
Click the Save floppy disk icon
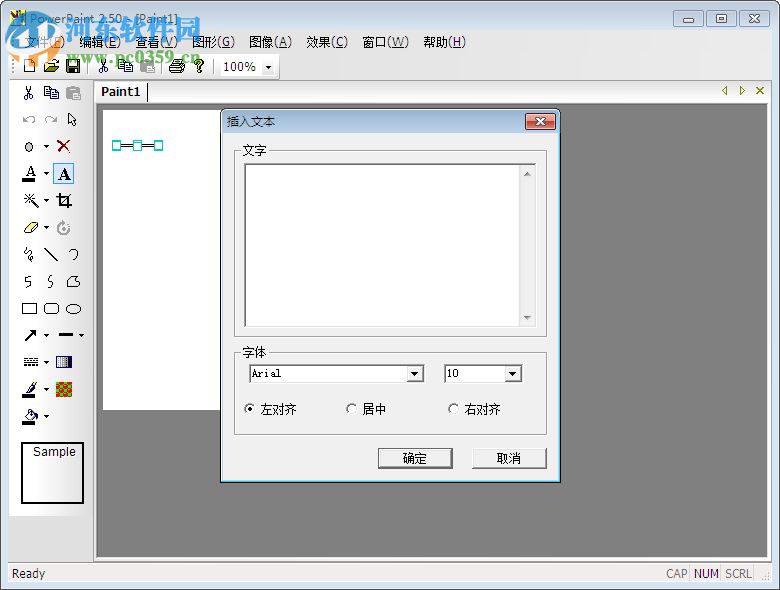(x=73, y=66)
